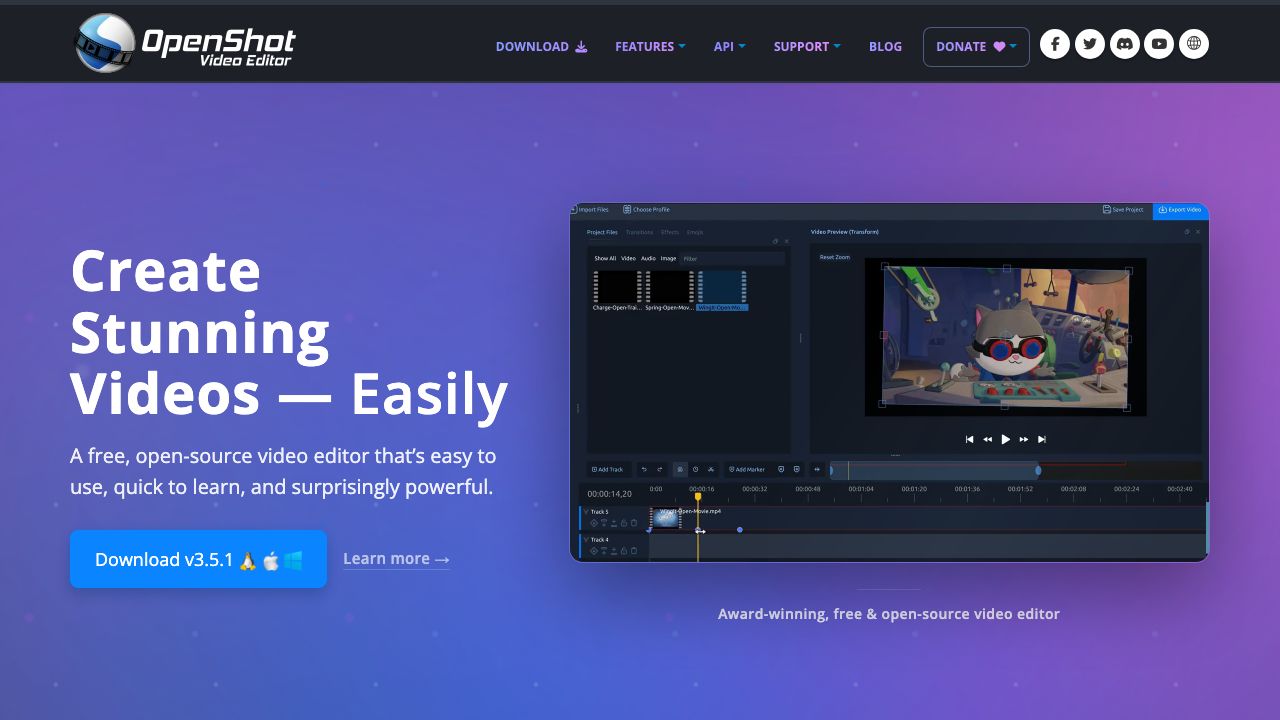Click the razor tool icon in timeline toolbar
Viewport: 1280px width, 720px height.
point(711,469)
